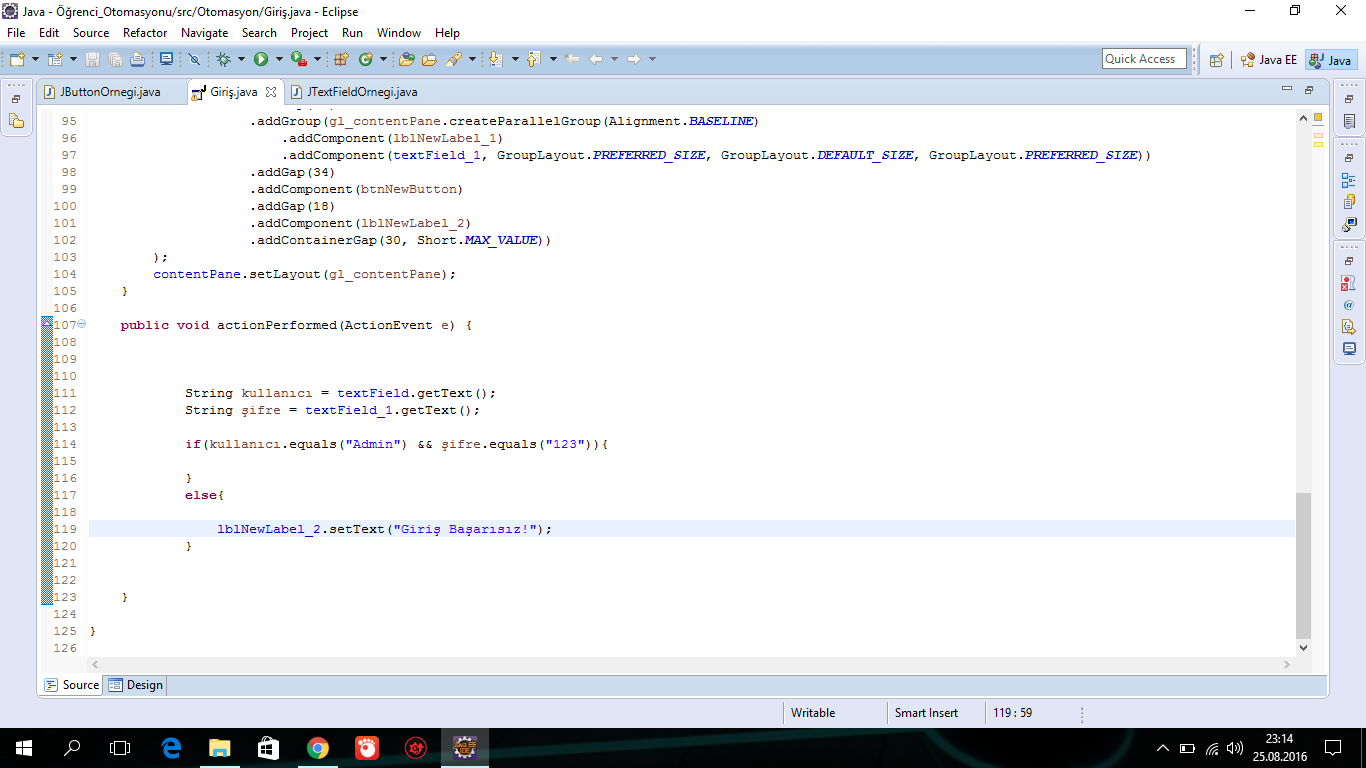This screenshot has width=1366, height=768.
Task: Show the Task List side icon
Action: point(1349,122)
